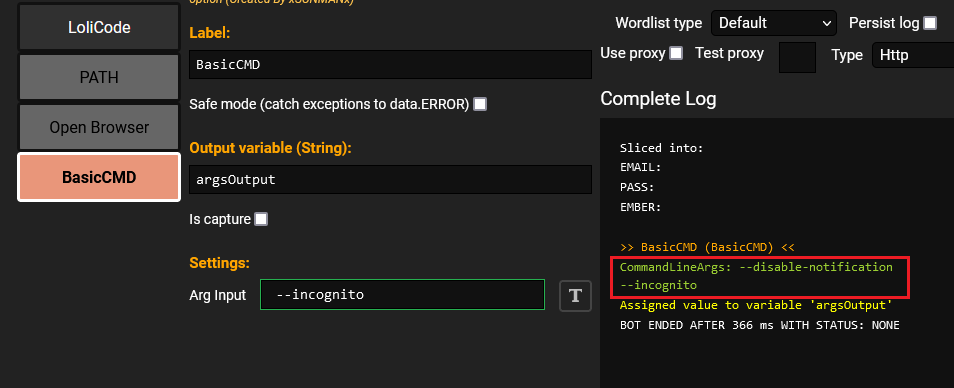
Task: Toggle the Persist log checkbox
Action: tap(930, 23)
